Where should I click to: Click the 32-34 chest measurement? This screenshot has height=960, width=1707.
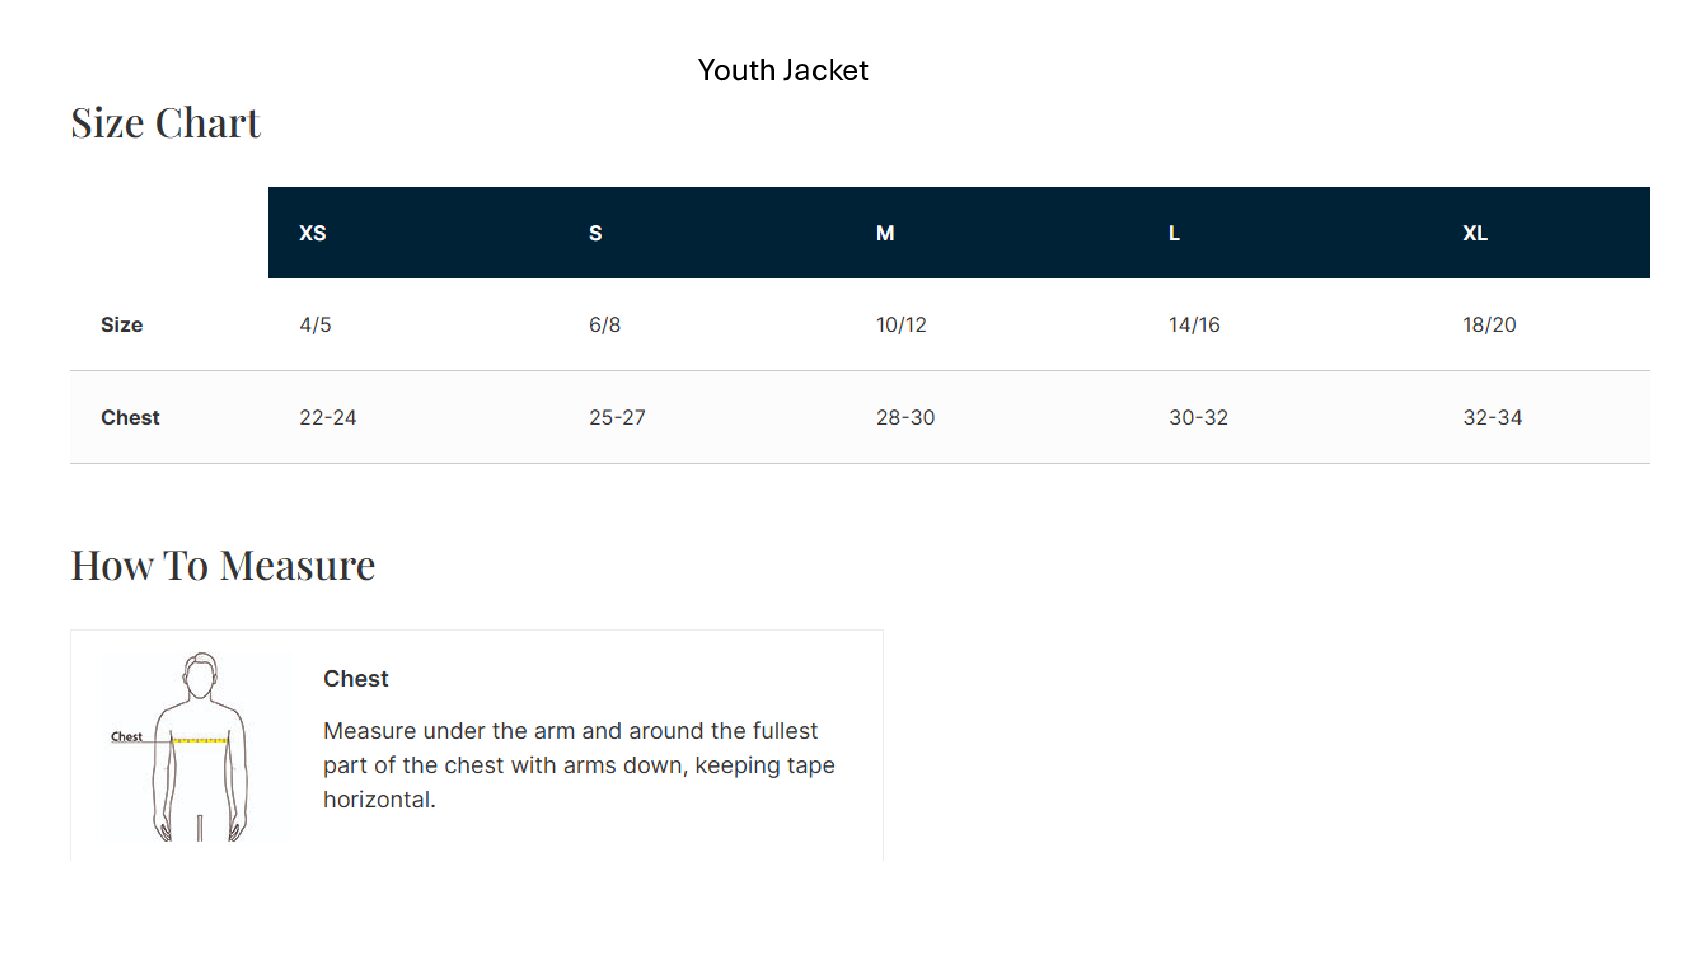coord(1492,418)
